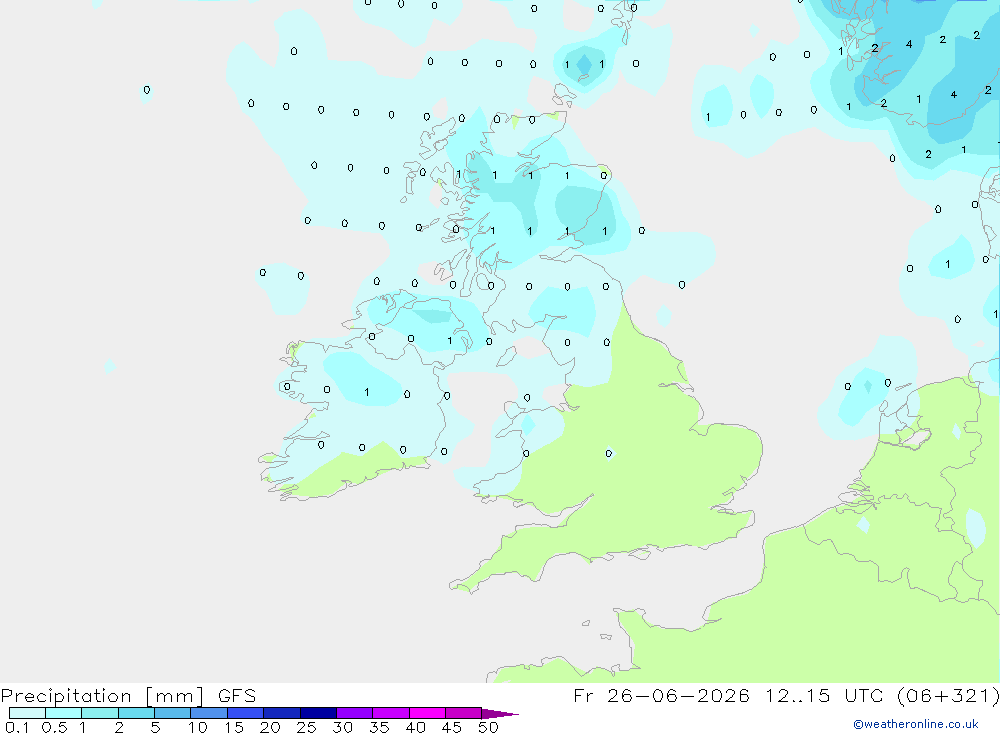This screenshot has width=1000, height=733.
Task: Click the 'Precipitation [mm]' title text
Action: [102, 696]
